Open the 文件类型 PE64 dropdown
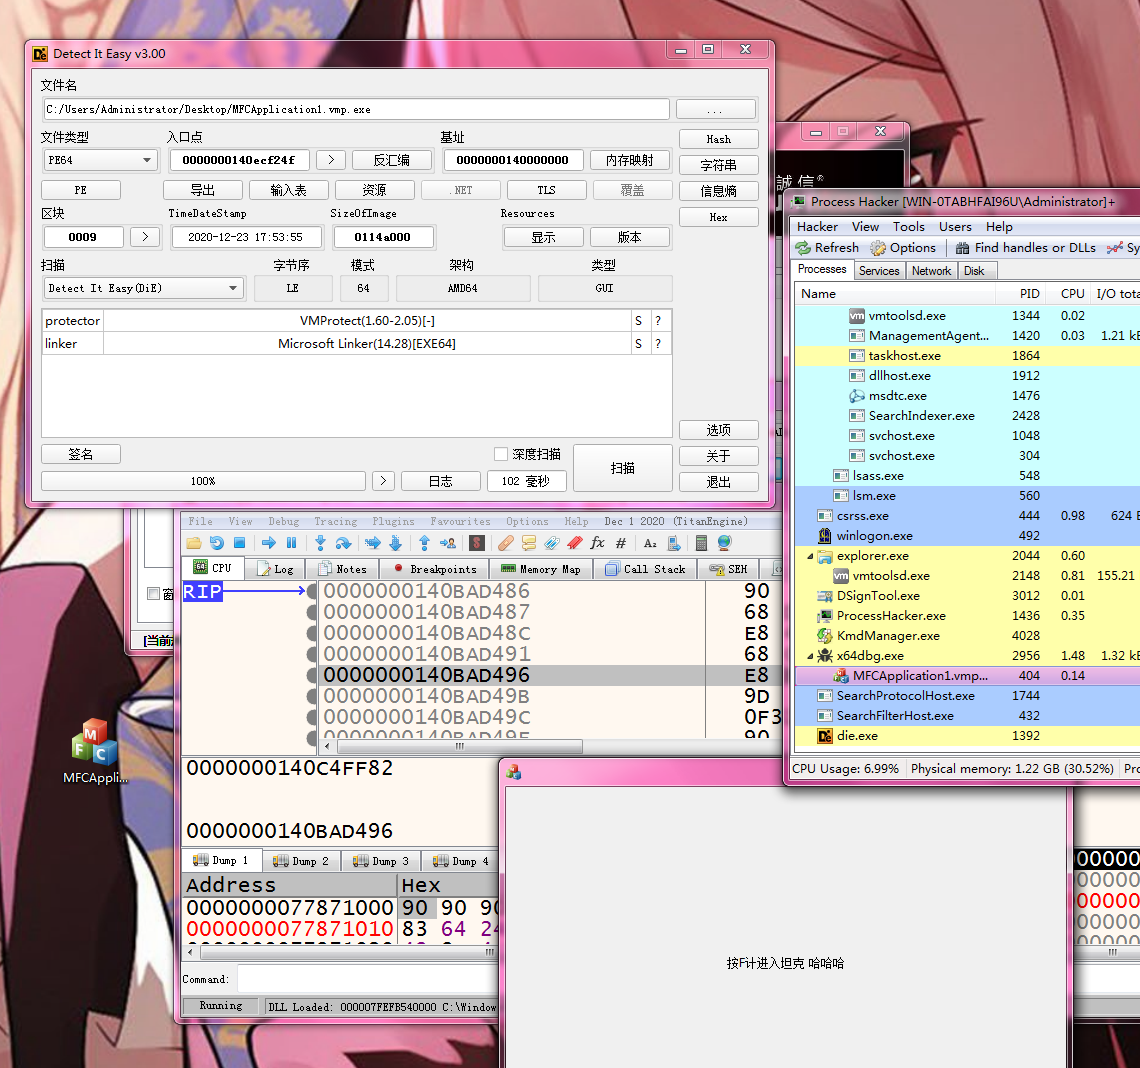This screenshot has width=1140, height=1068. (x=100, y=160)
